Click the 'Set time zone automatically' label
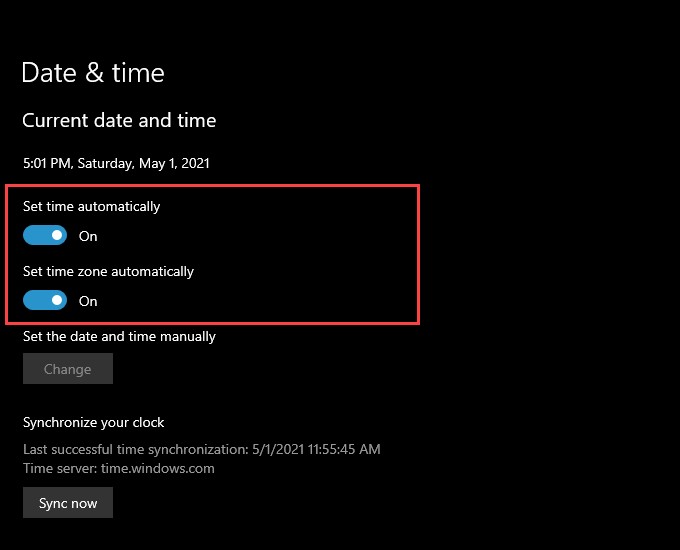680x550 pixels. pos(108,272)
